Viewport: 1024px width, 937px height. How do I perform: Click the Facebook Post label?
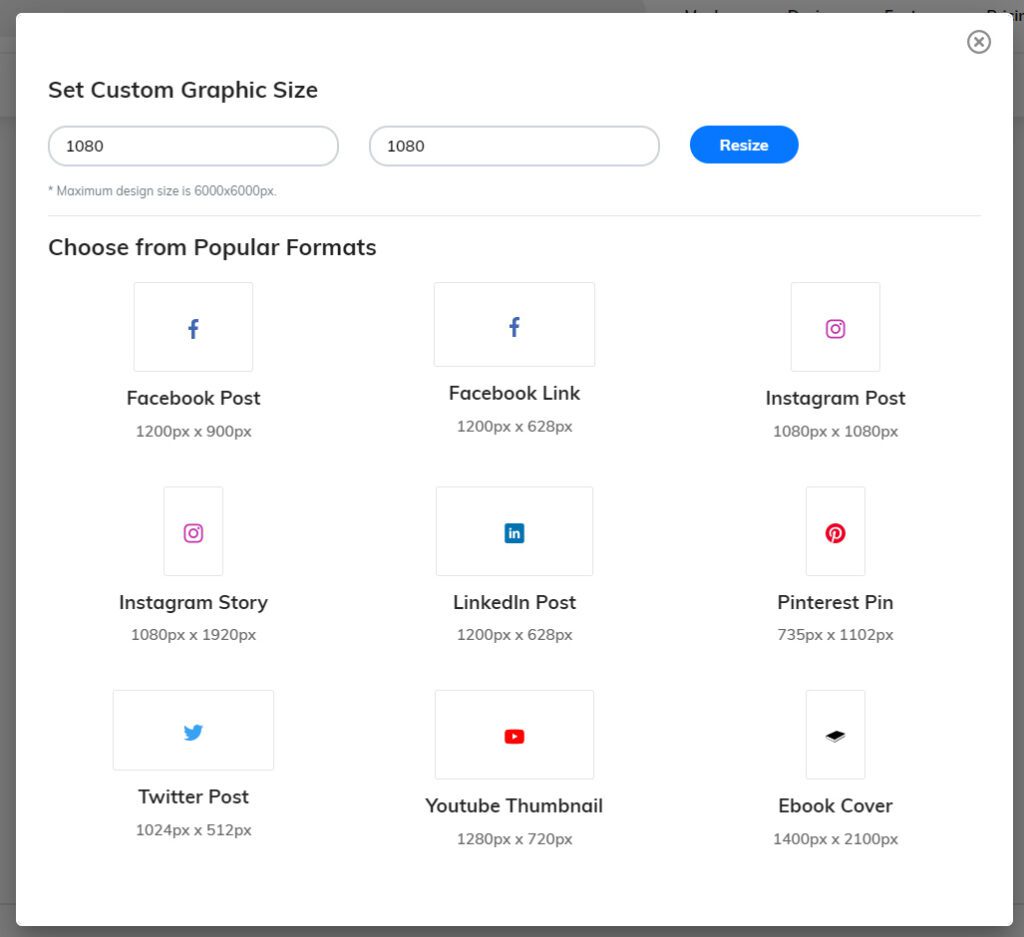tap(193, 398)
